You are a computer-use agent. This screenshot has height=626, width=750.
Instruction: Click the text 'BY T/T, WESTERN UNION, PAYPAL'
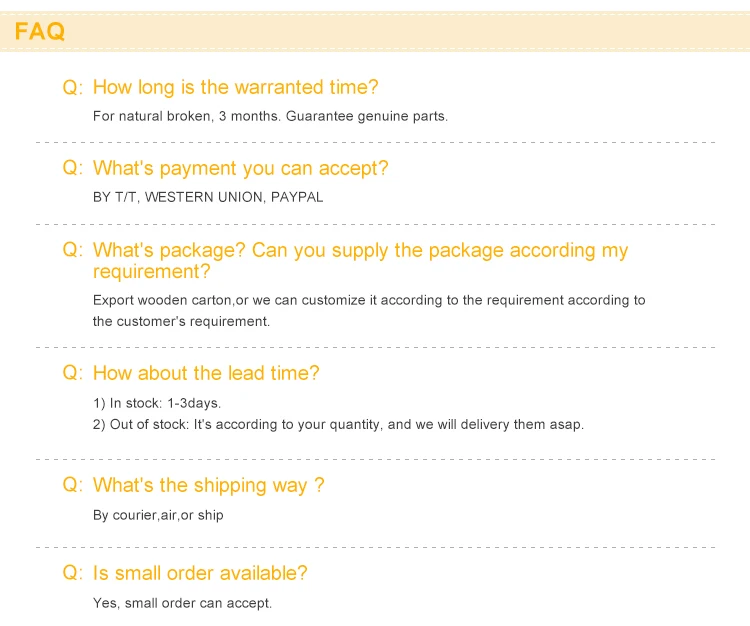(x=208, y=197)
